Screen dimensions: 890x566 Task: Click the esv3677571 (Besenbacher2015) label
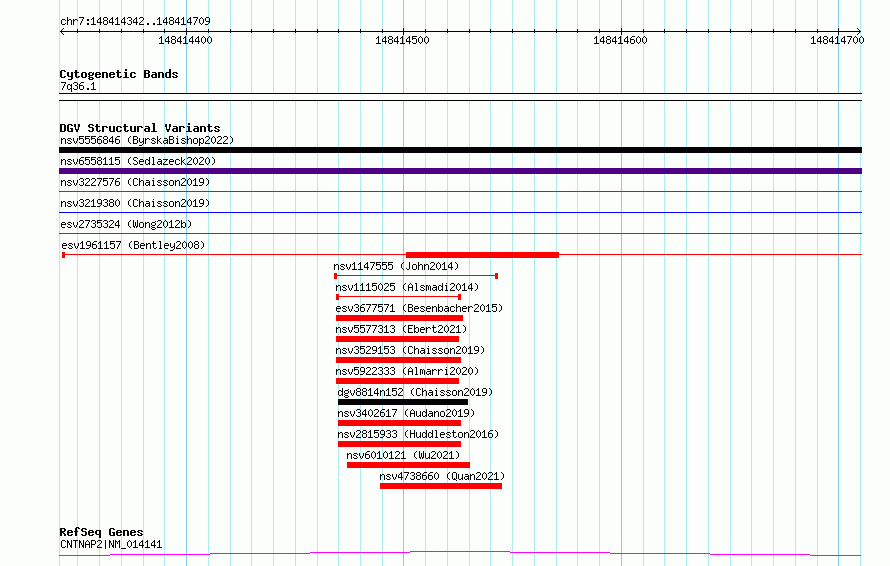(x=419, y=309)
